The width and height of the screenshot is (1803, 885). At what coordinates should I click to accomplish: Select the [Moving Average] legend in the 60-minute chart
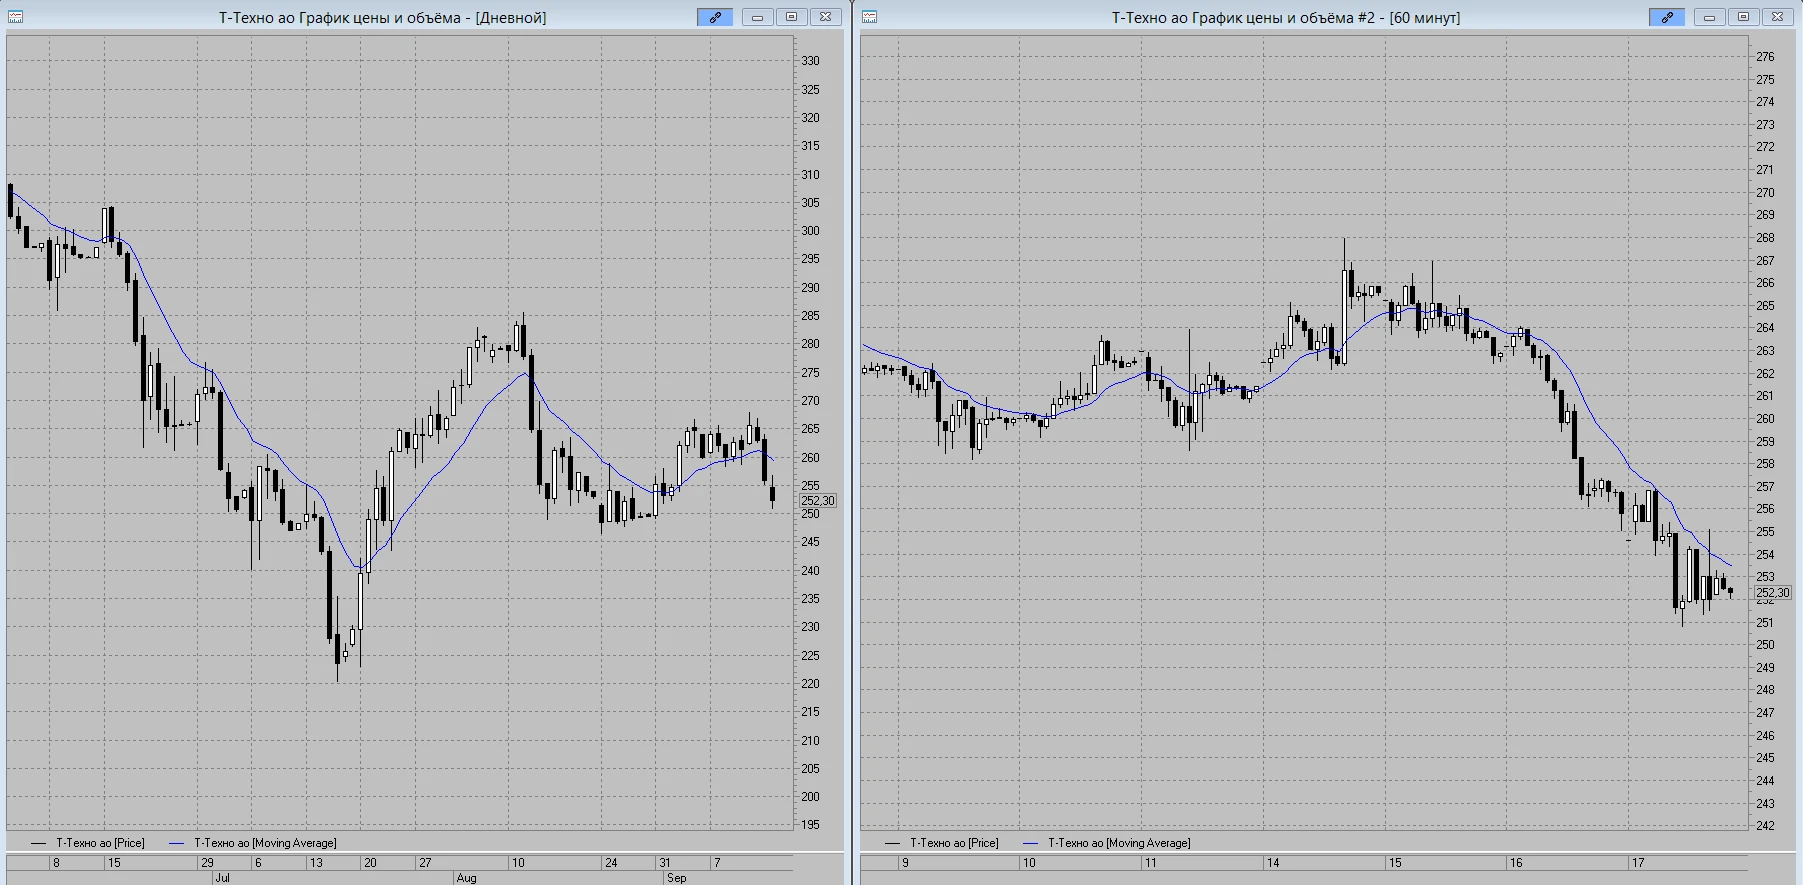click(x=1107, y=843)
